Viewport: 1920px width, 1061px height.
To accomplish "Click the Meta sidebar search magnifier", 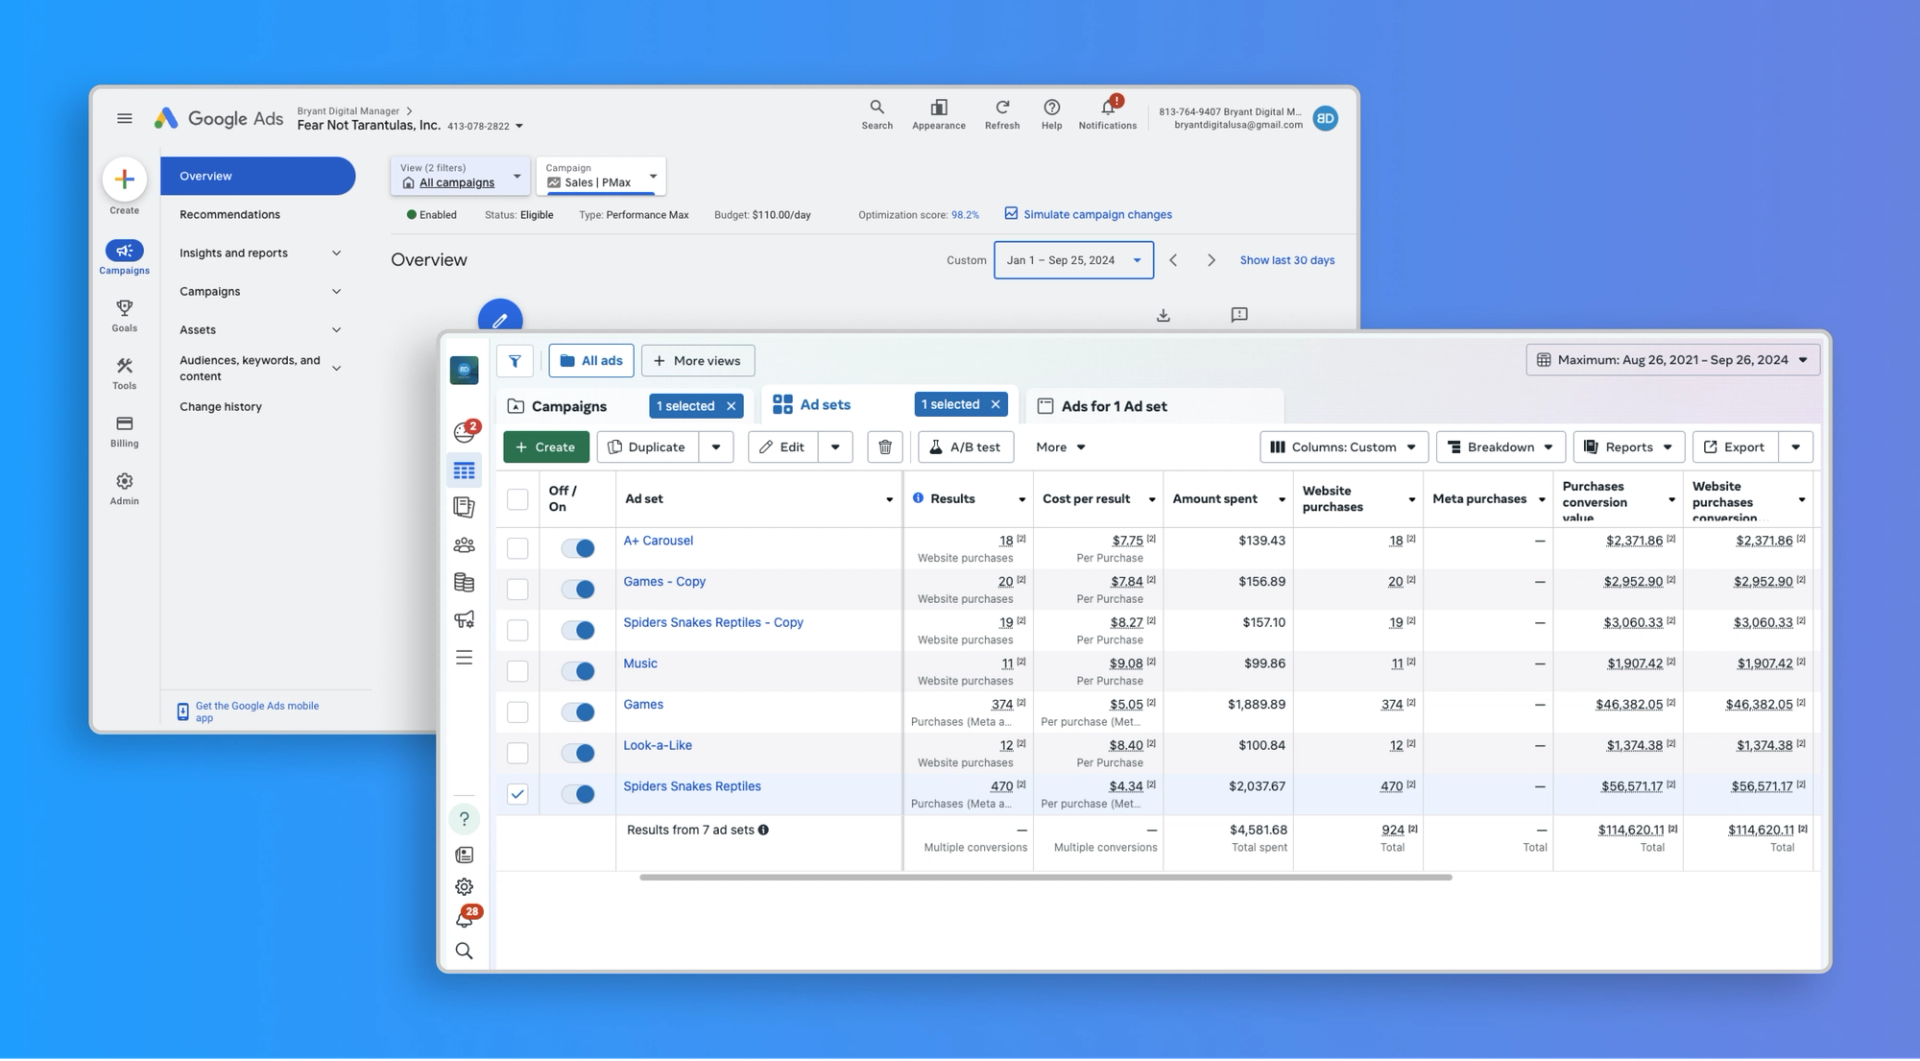I will pos(464,951).
